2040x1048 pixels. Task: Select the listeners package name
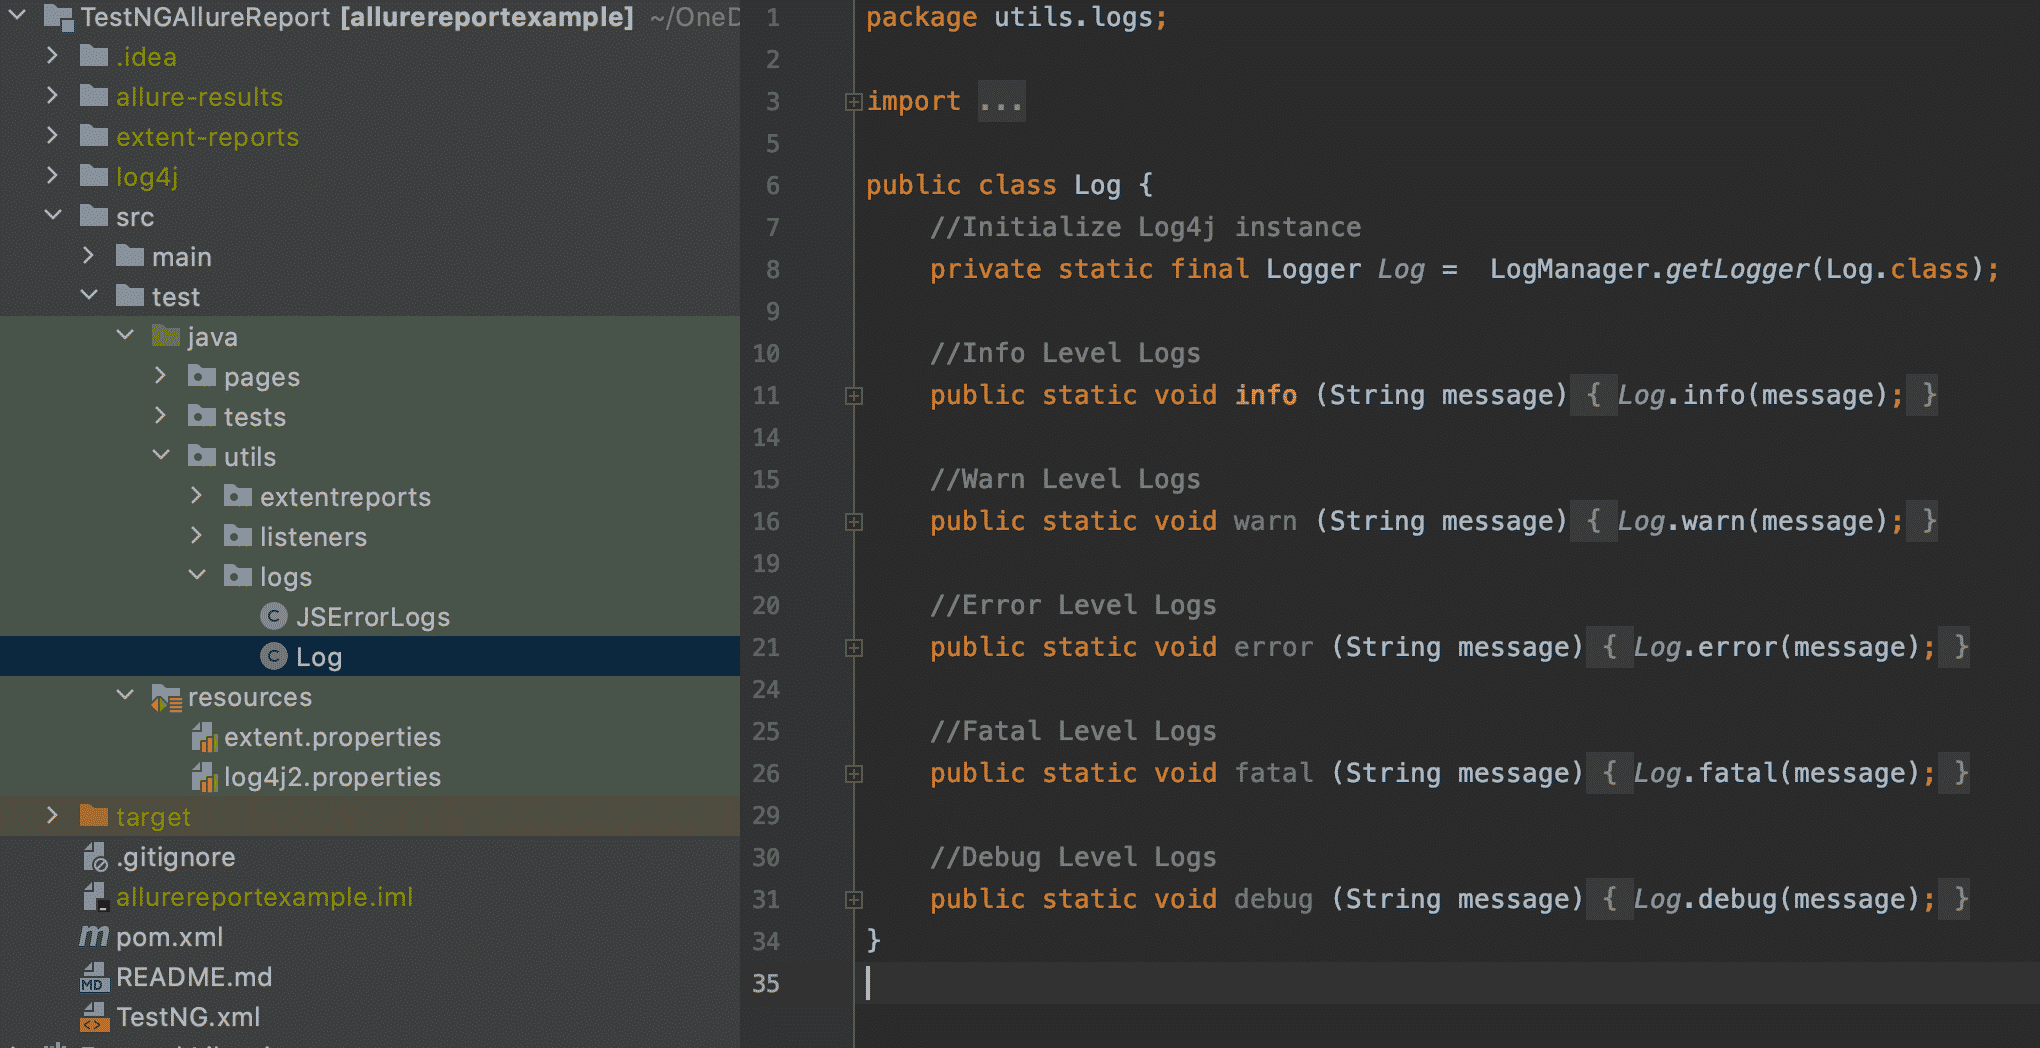[x=313, y=537]
